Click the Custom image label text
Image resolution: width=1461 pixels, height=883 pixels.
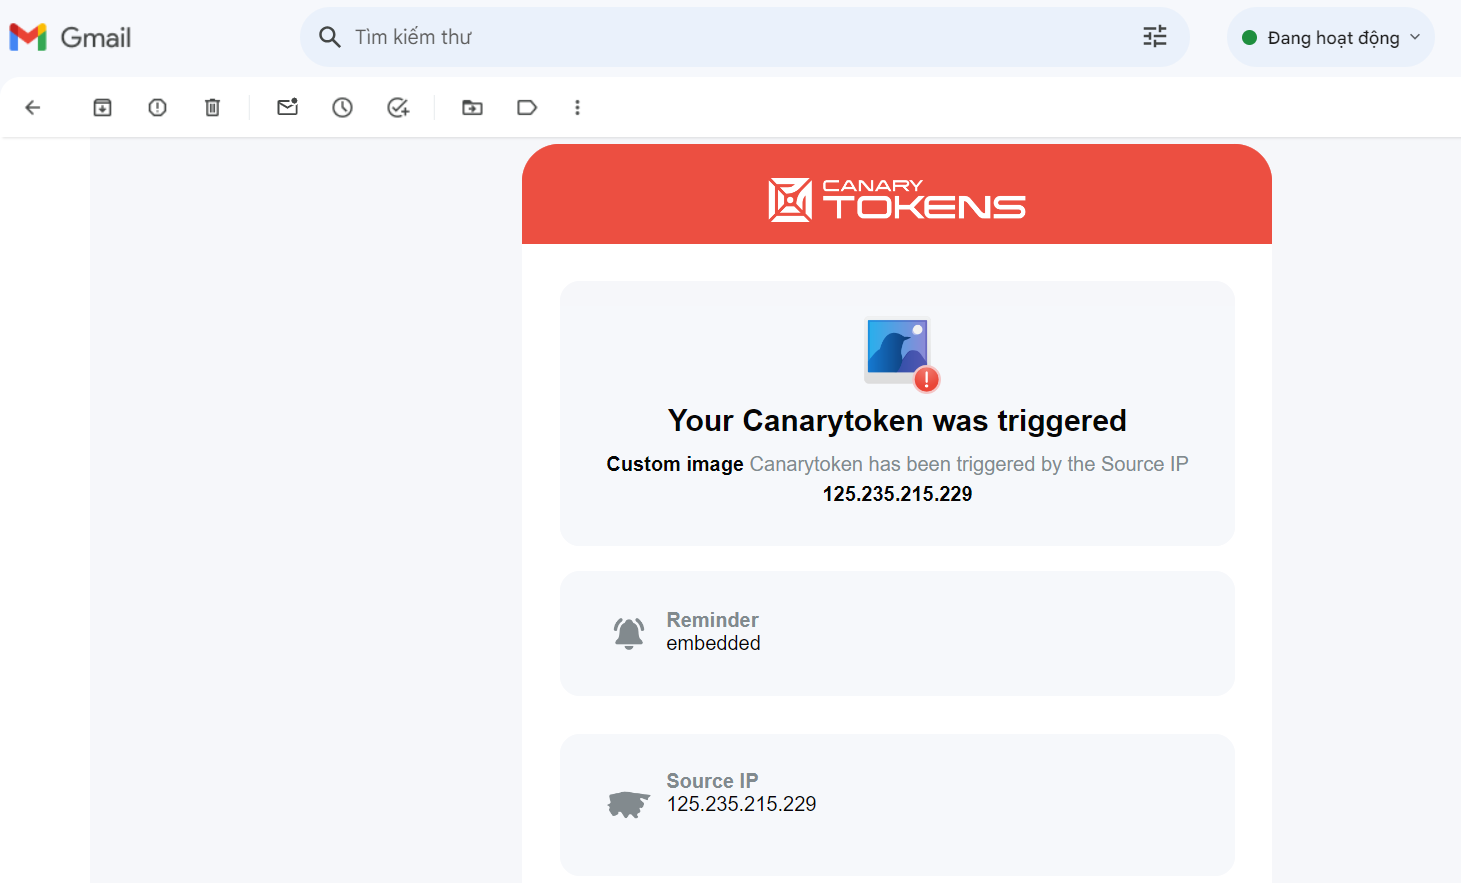tap(675, 464)
